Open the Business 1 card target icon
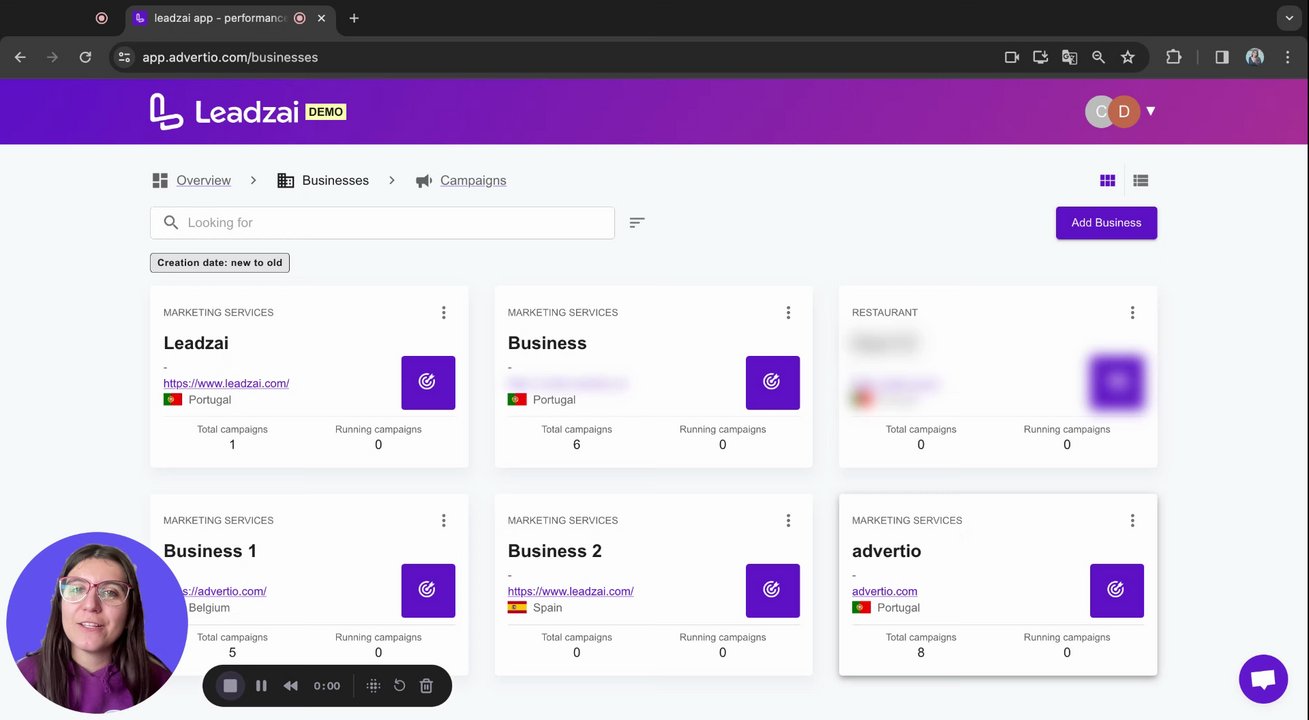 428,590
